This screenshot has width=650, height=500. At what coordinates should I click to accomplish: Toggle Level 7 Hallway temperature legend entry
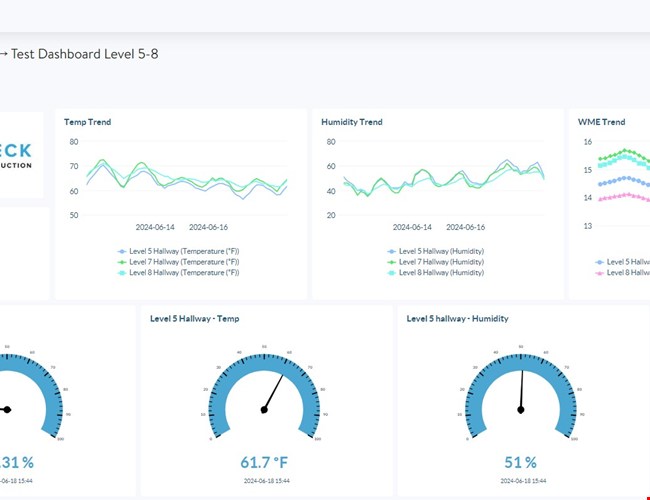pyautogui.click(x=179, y=262)
